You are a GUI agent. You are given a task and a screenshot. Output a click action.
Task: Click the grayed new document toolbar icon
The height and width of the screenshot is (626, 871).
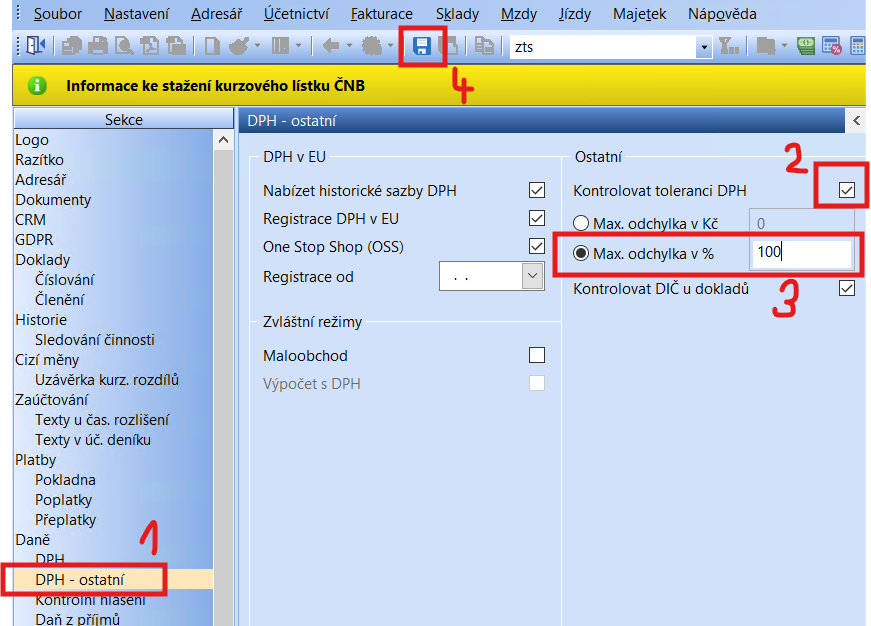coord(212,46)
